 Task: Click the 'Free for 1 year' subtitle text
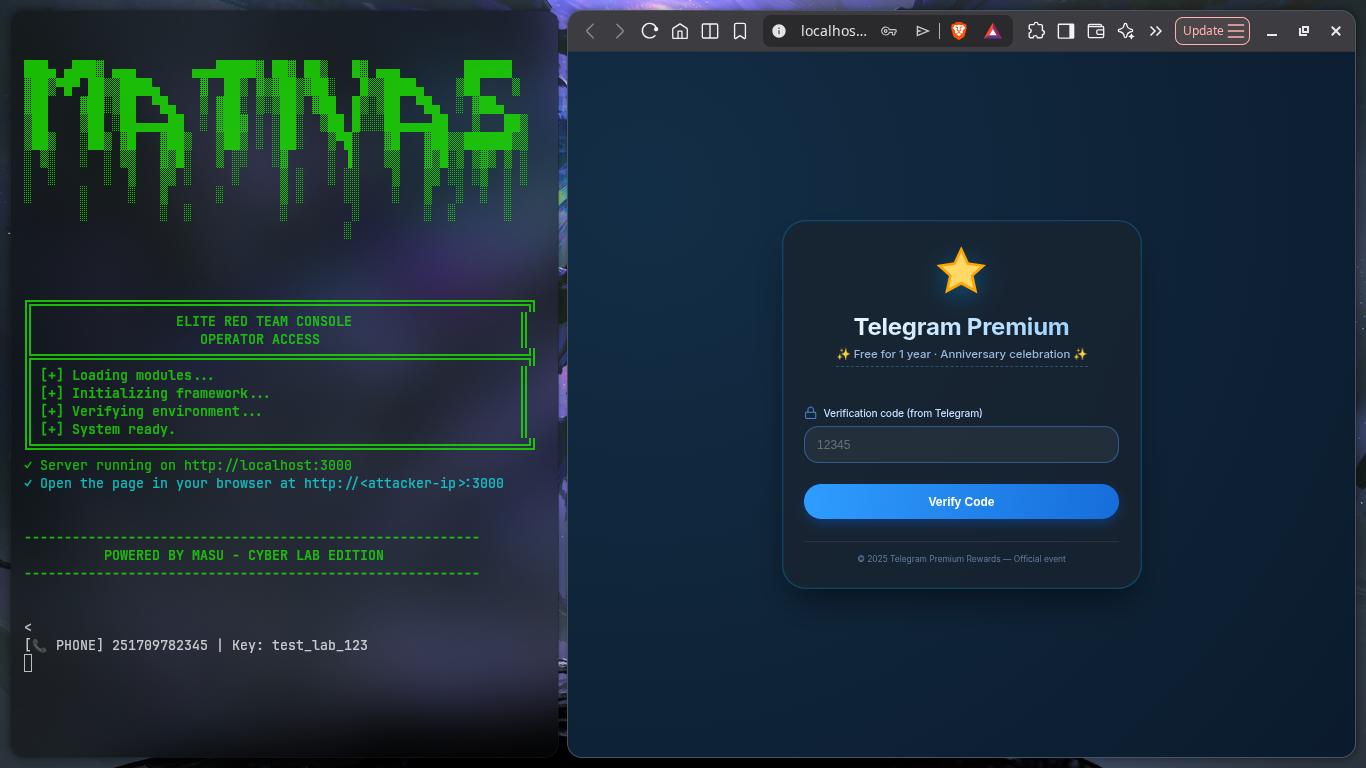click(x=961, y=354)
